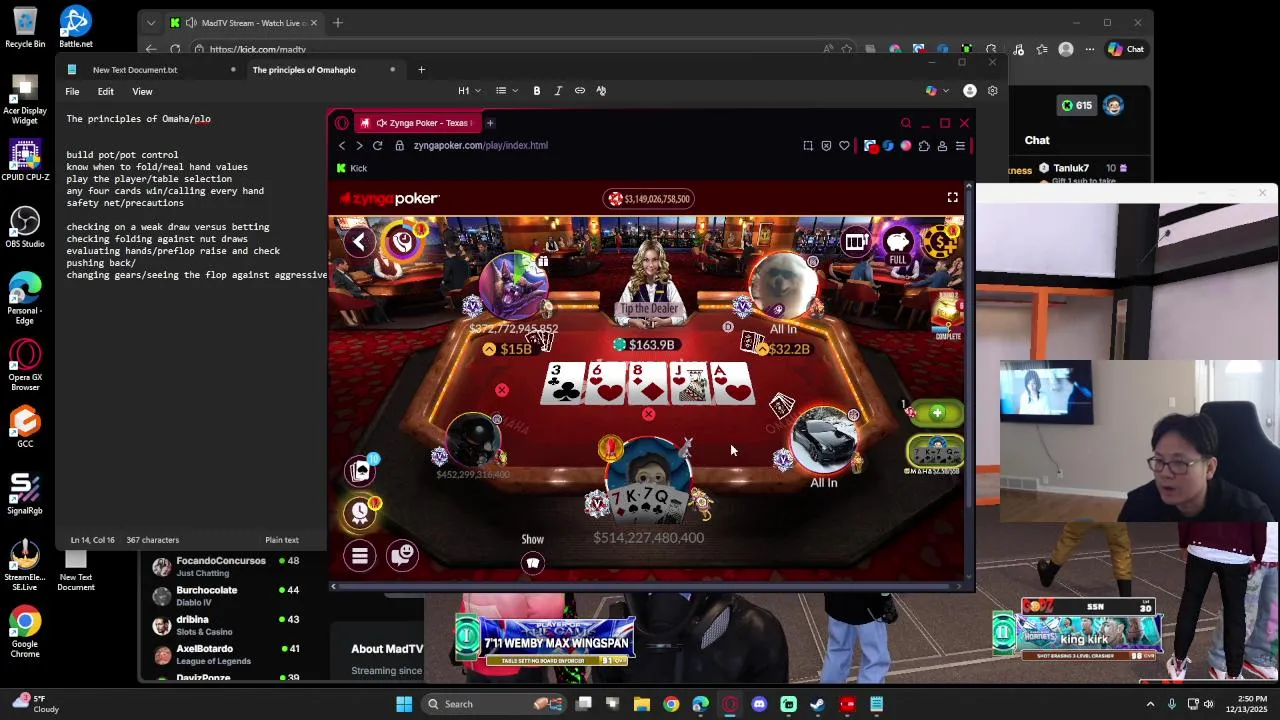1280x720 pixels.
Task: Open the daily challenges badge beside back arrow
Action: pyautogui.click(x=404, y=241)
